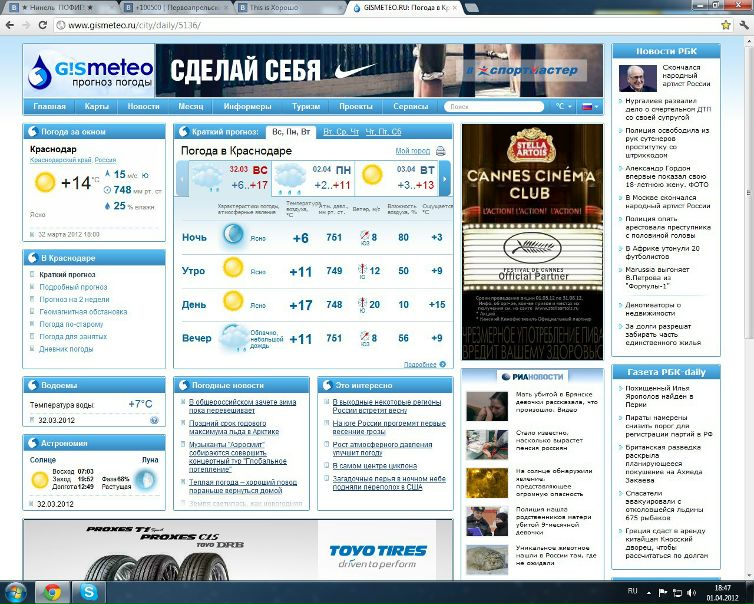Select the ПН 02.04 forecast day
Screen dimensions: 754x604
[x=316, y=178]
